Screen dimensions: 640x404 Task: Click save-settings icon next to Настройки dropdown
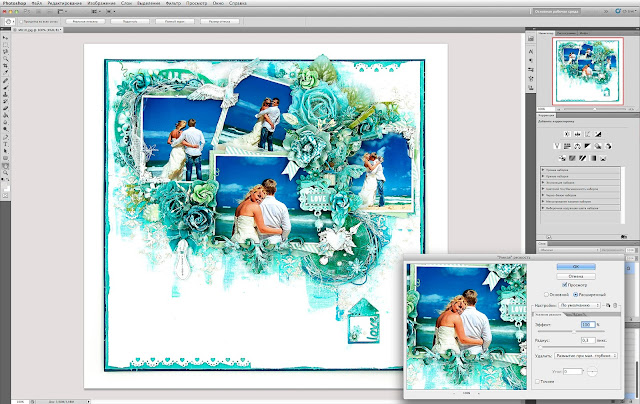(x=608, y=305)
